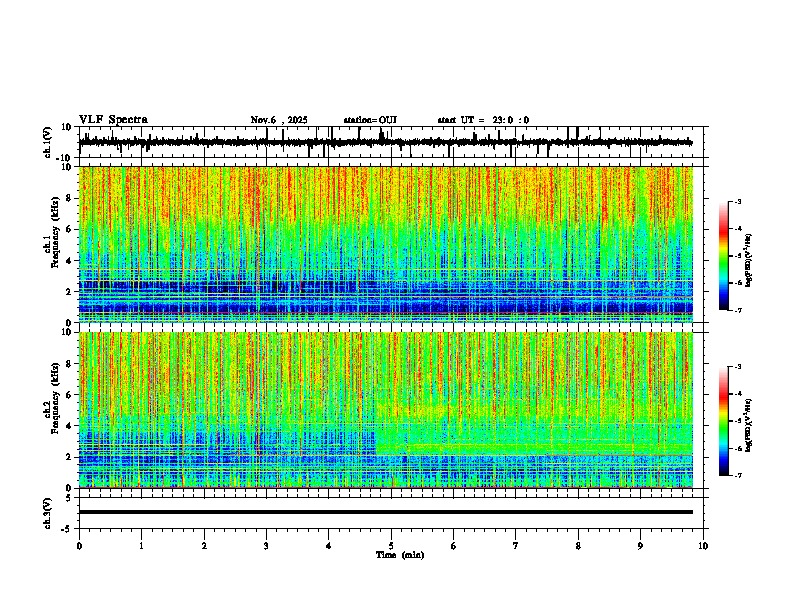This screenshot has height=612, width=792.
Task: Click the ch.3 flat black voltage line
Action: coord(385,512)
